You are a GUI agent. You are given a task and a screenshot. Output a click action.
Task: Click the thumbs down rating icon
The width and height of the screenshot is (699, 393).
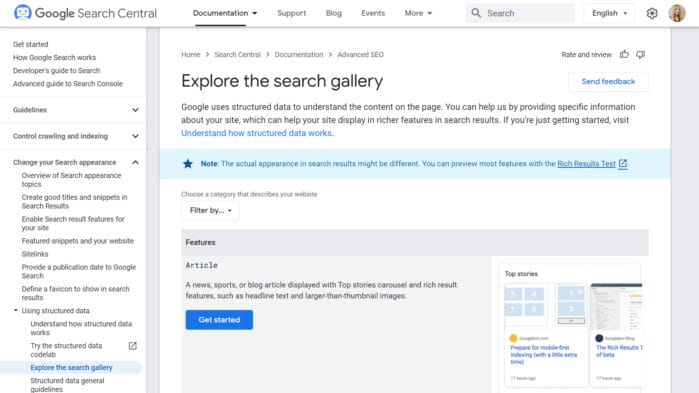pos(641,54)
